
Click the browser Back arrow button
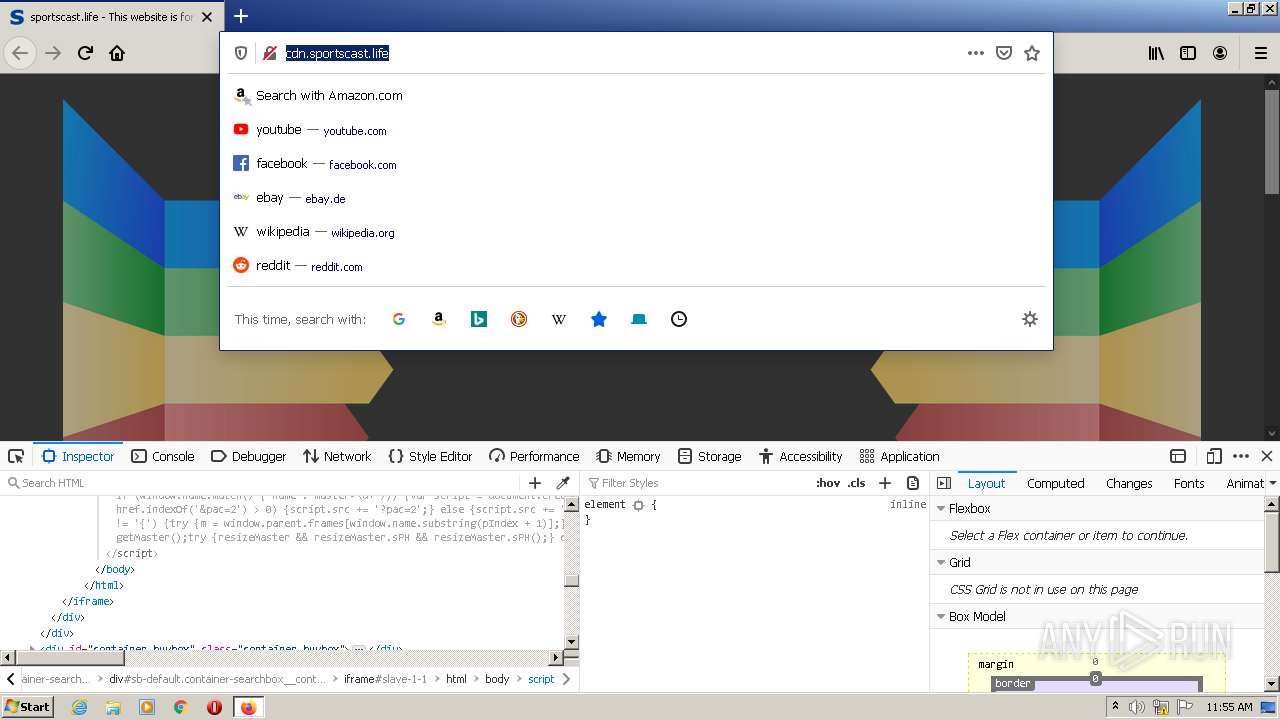tap(20, 53)
